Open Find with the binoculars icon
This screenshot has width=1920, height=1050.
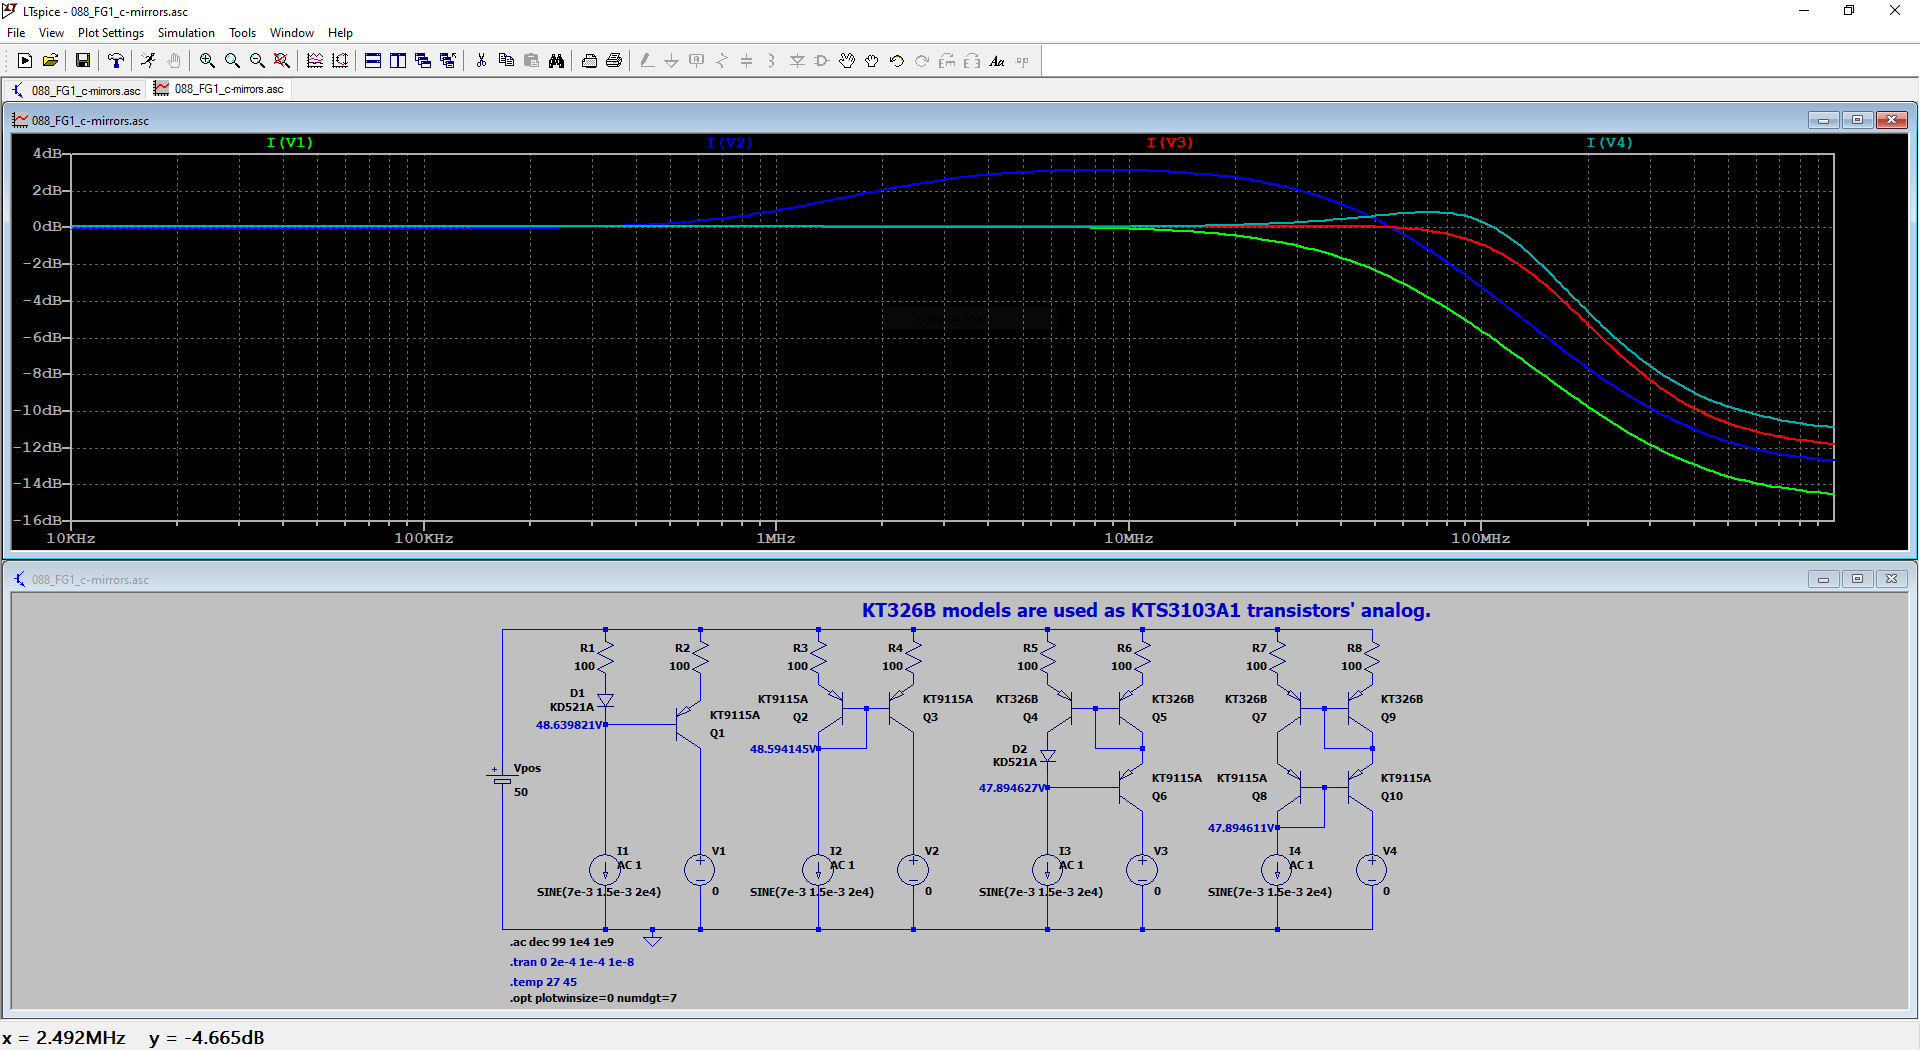tap(556, 61)
